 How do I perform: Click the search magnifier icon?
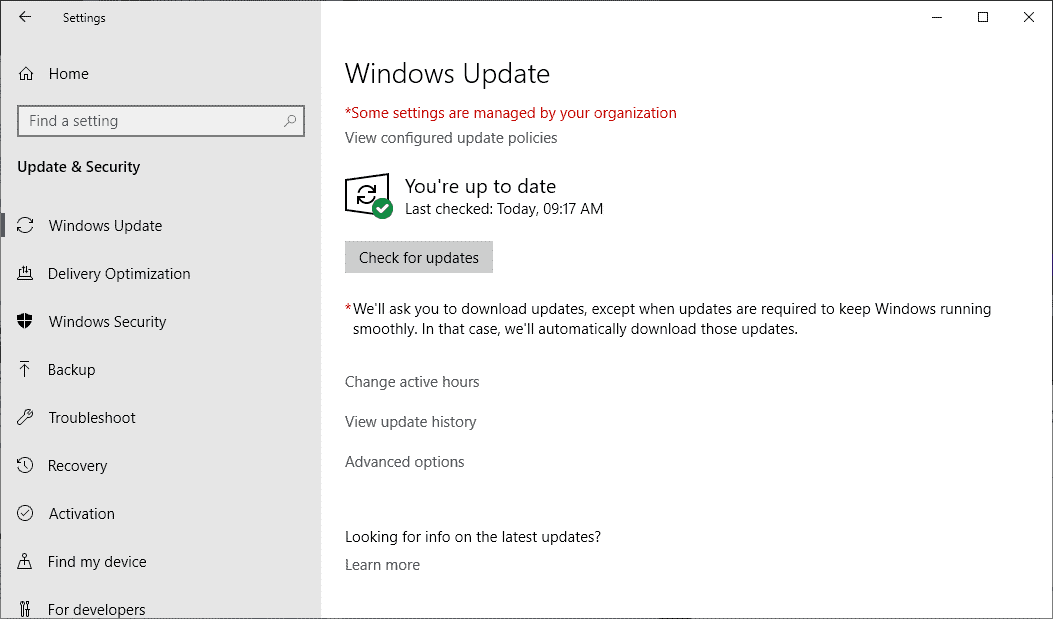[x=290, y=121]
